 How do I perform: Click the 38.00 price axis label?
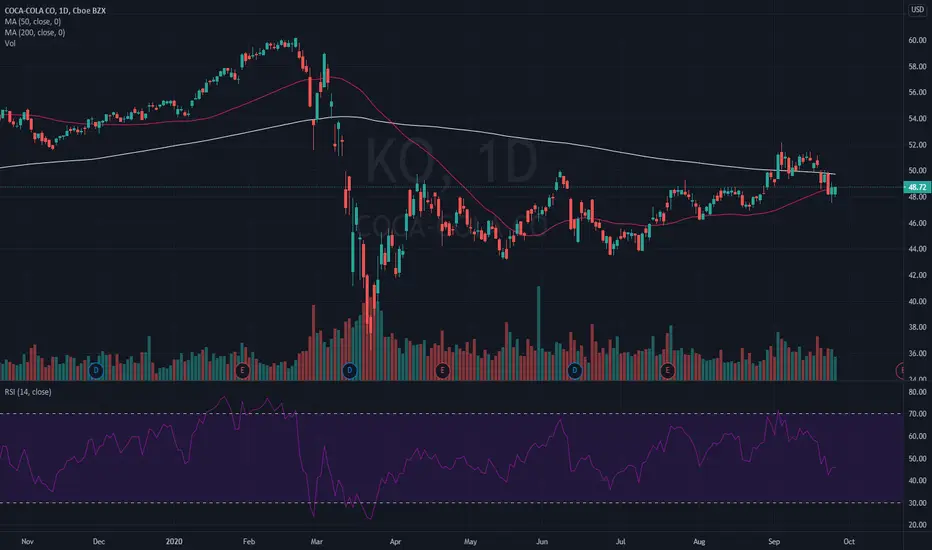(x=917, y=327)
